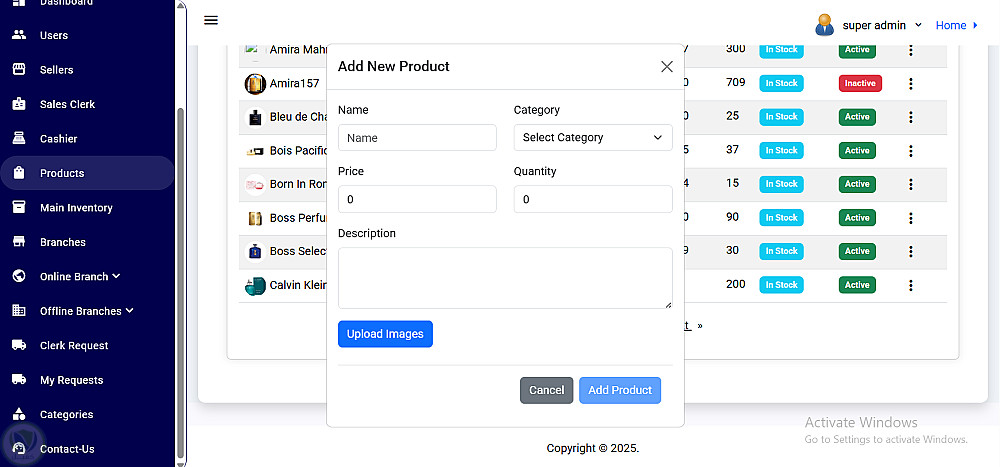Click the Clerk Request truck icon
Image resolution: width=1000 pixels, height=467 pixels.
19,345
